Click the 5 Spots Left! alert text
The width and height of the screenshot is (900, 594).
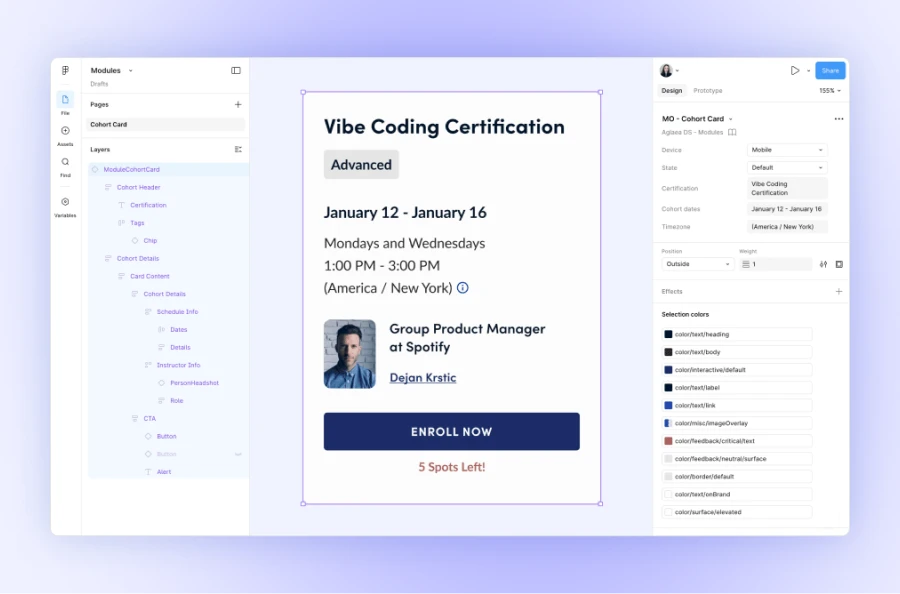(452, 467)
